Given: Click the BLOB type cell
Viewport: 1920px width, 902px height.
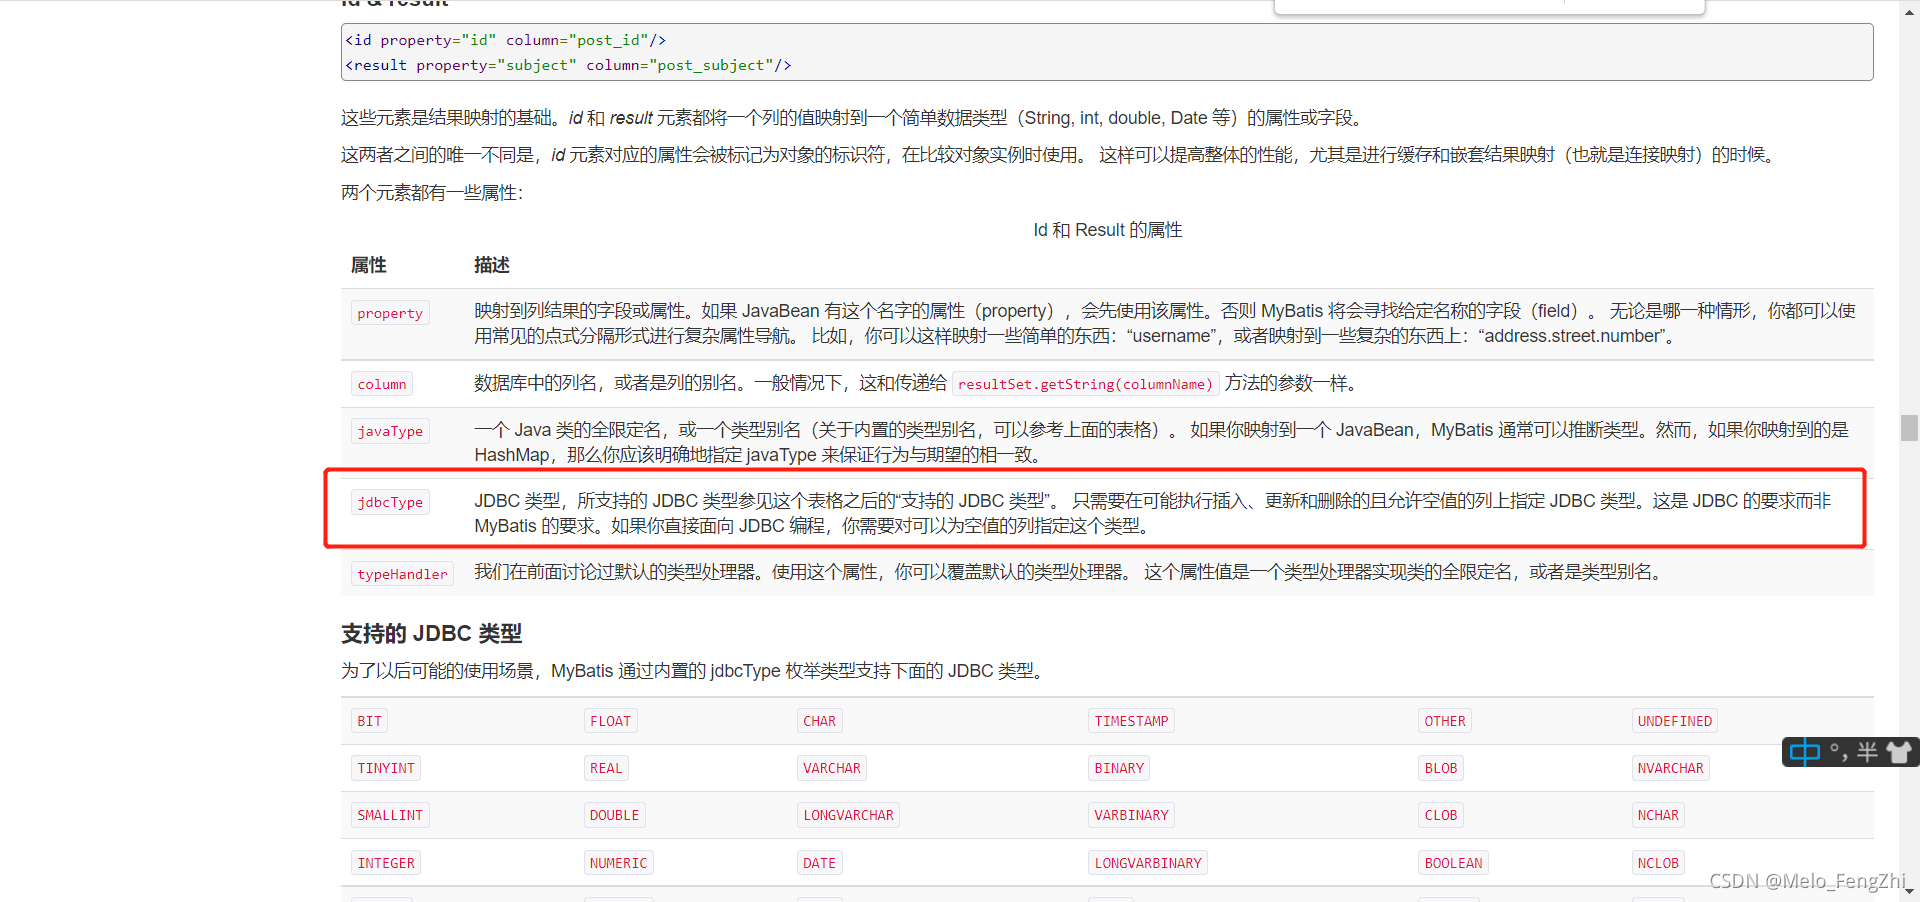Looking at the screenshot, I should pyautogui.click(x=1441, y=768).
